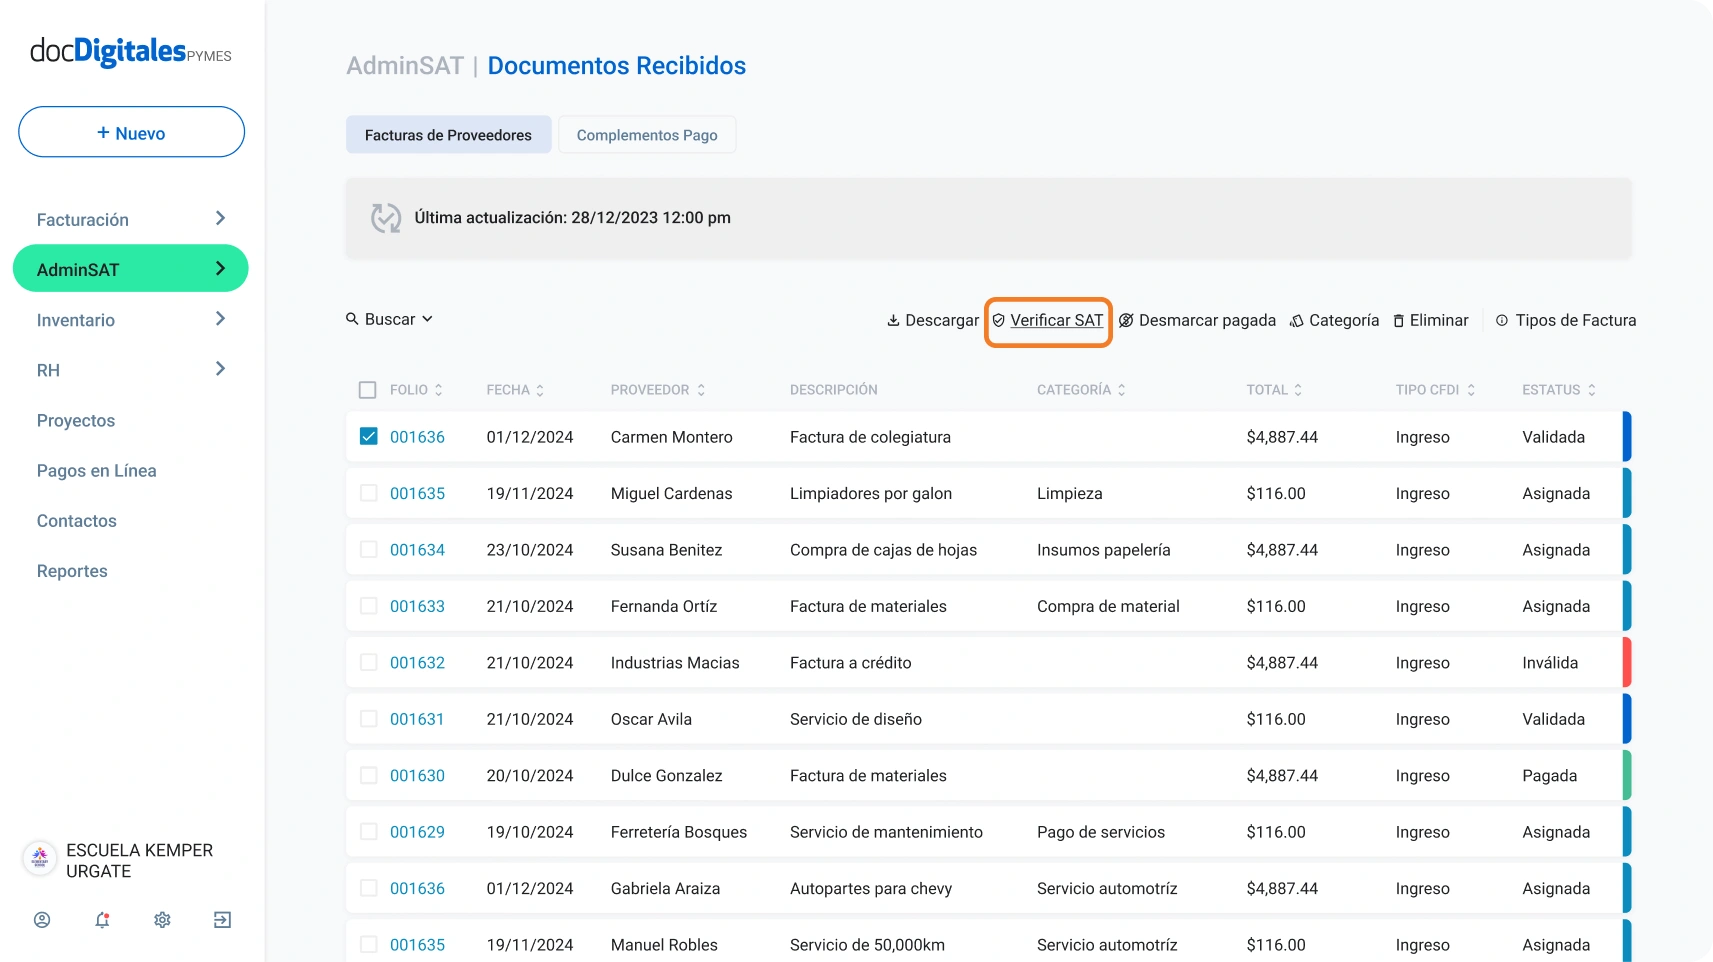Click the Manuel Robles provider cell

tap(664, 945)
